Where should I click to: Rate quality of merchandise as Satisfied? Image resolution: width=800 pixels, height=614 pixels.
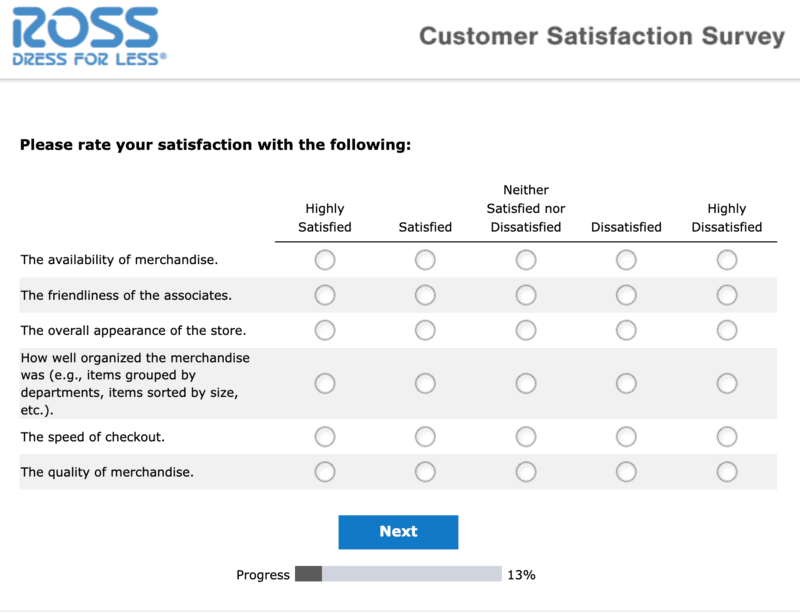(x=425, y=471)
